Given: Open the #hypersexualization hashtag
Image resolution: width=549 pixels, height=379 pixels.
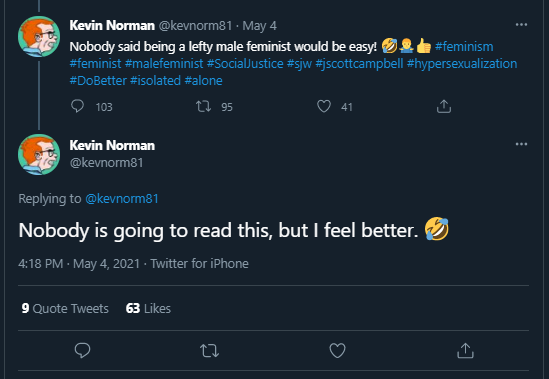Looking at the screenshot, I should [462, 64].
